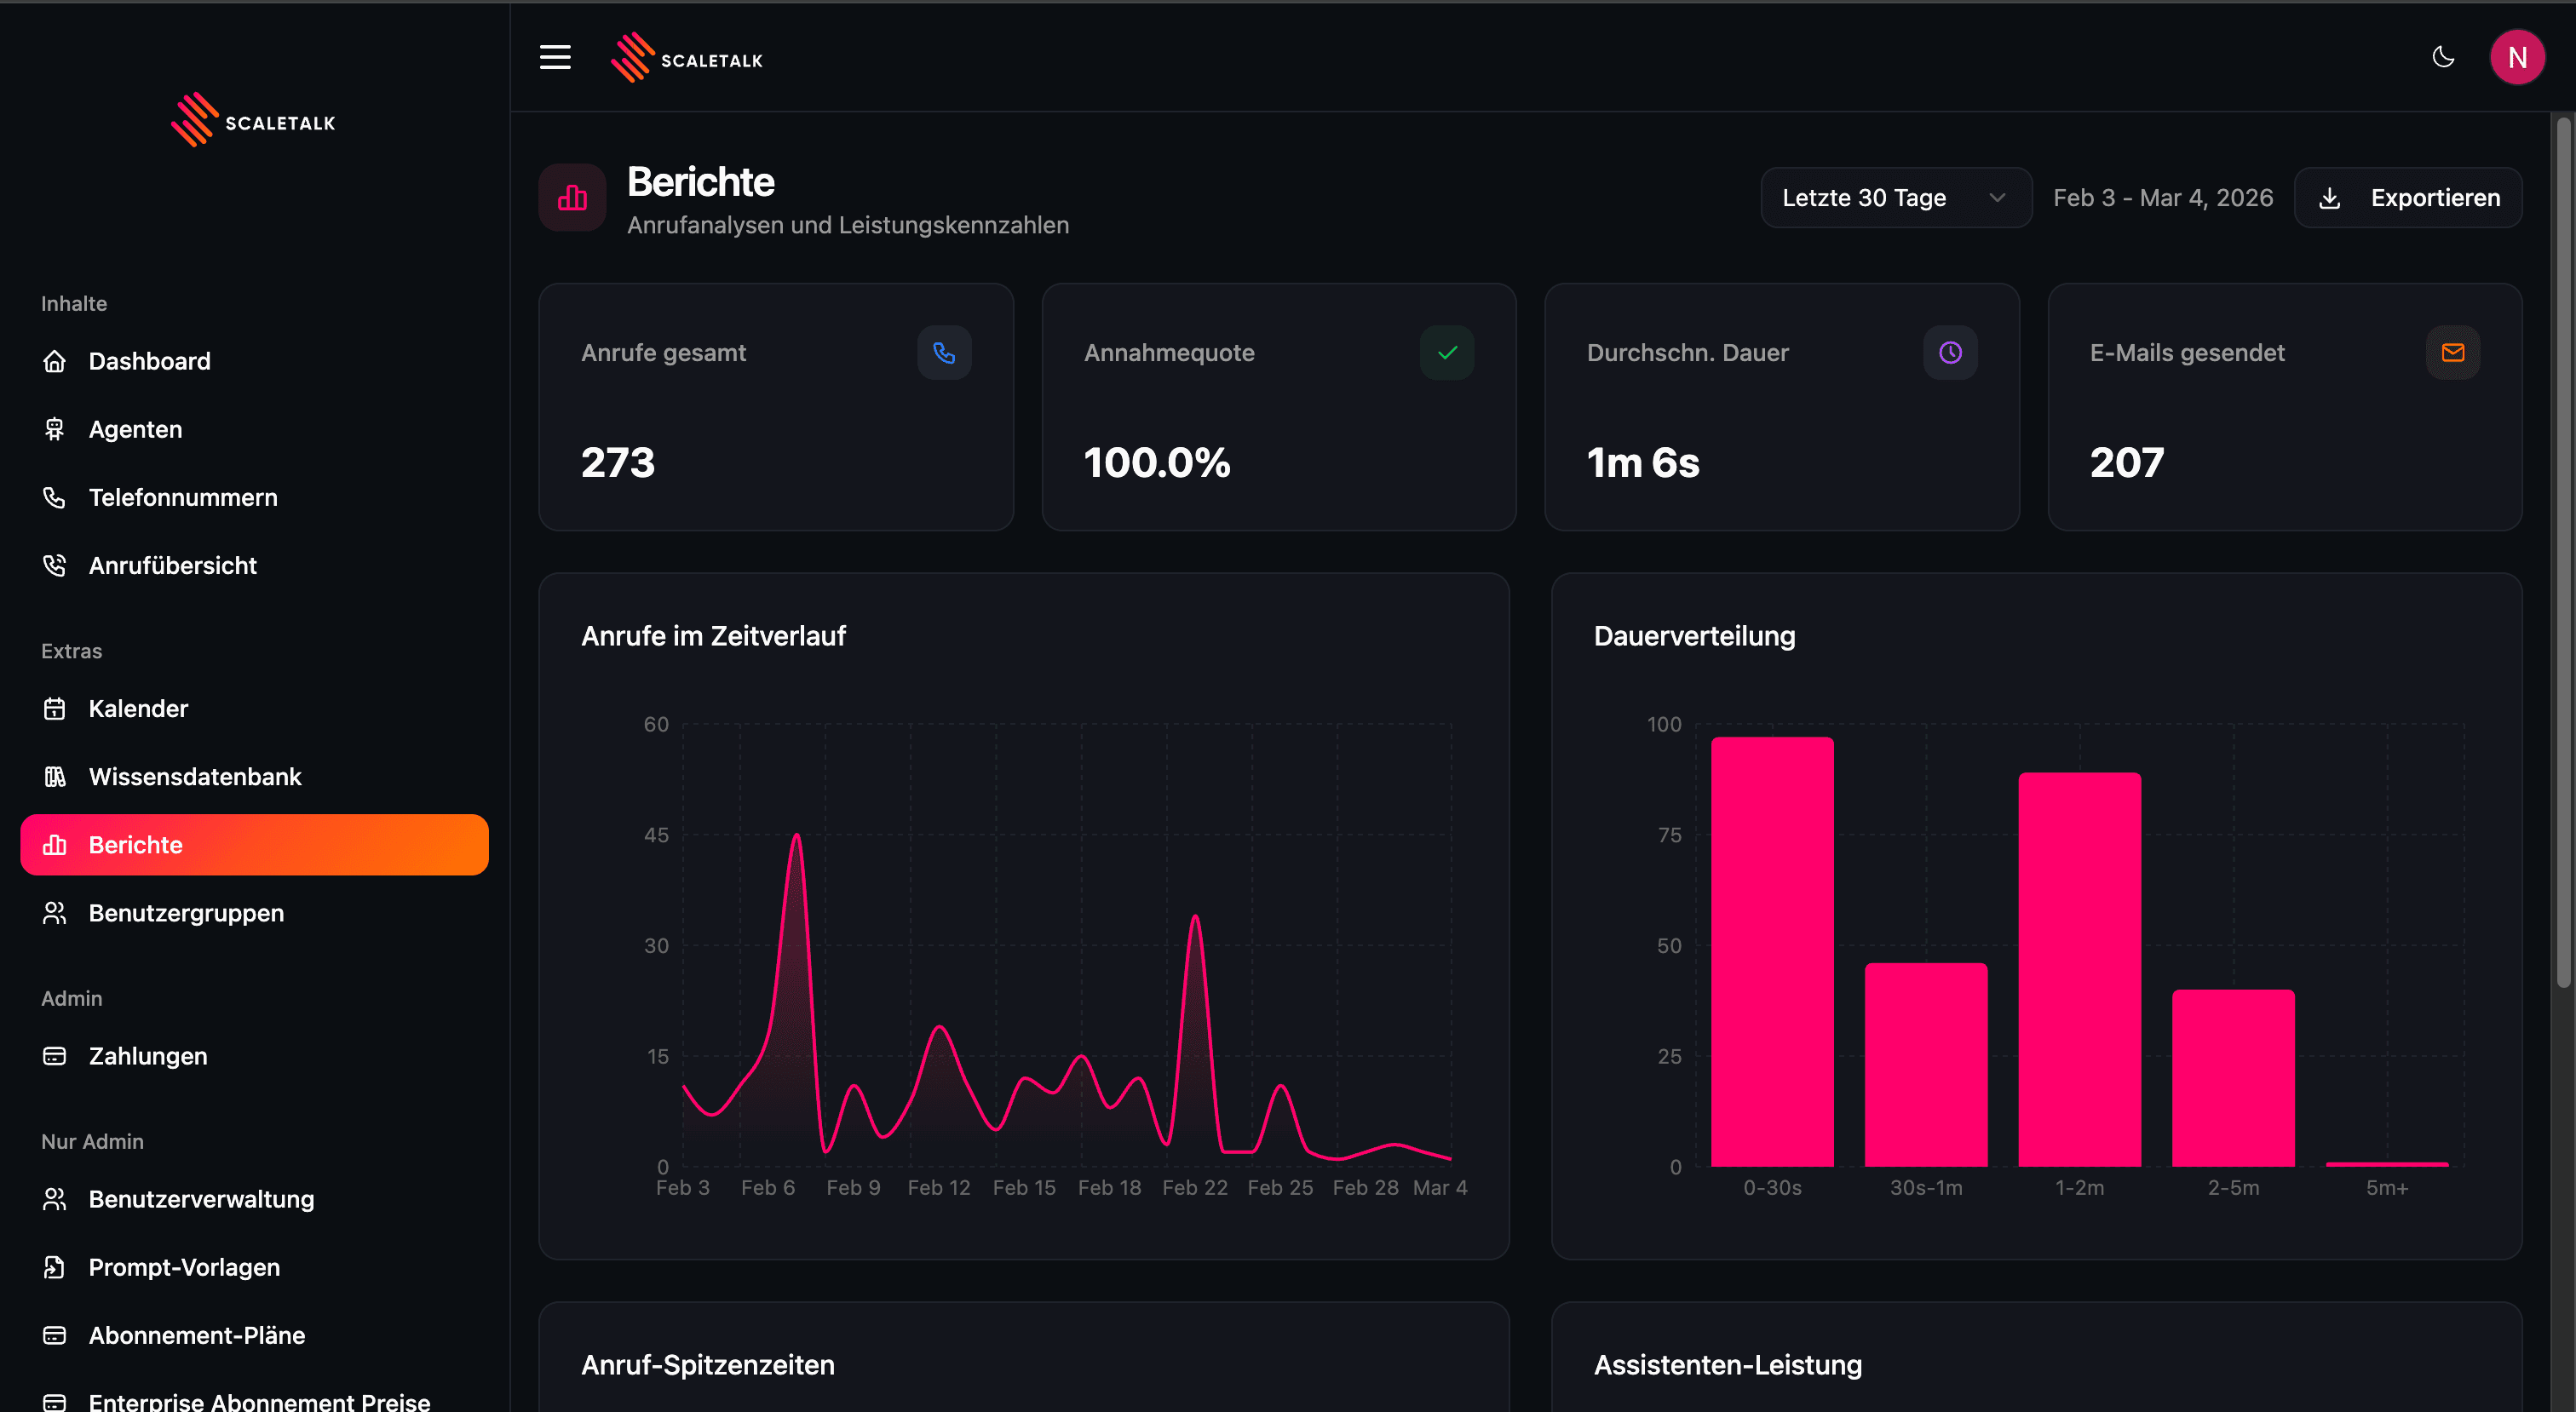The image size is (2576, 1412).
Task: Click the 0-30s bar in Dauerverteilung
Action: click(x=1771, y=950)
